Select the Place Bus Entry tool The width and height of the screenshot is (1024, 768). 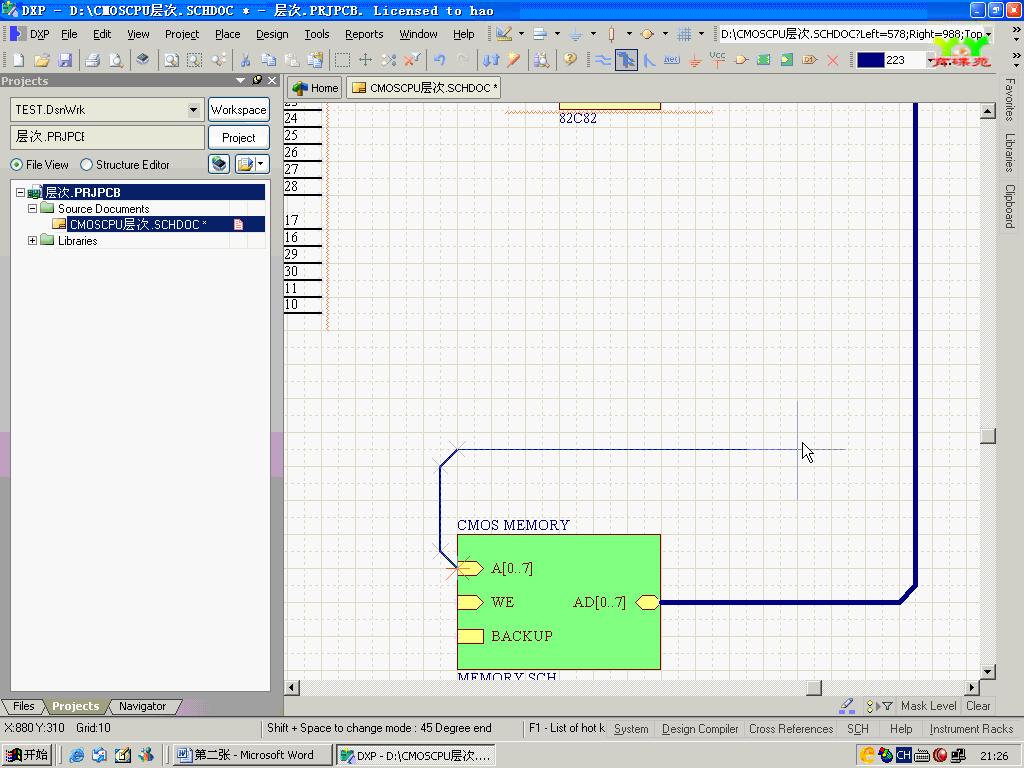649,60
